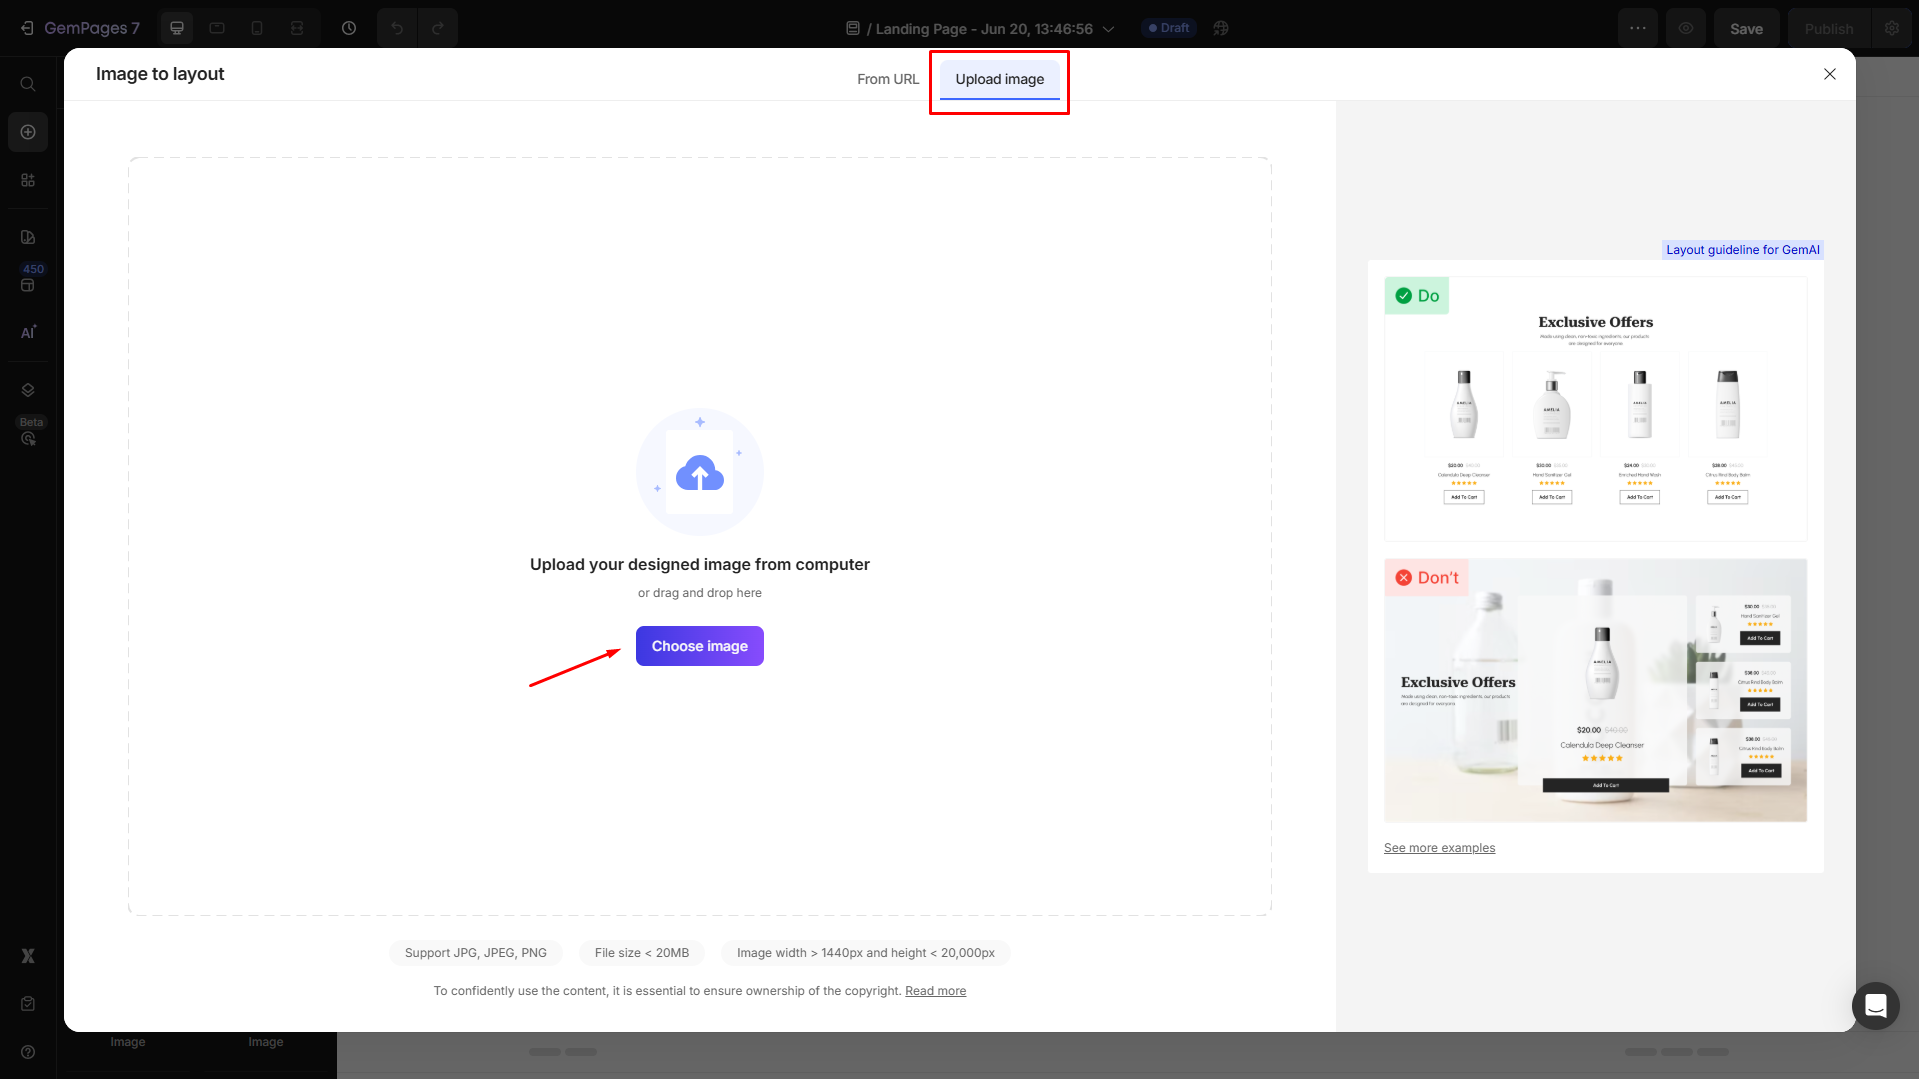Switch to mobile device view

pos(257,28)
